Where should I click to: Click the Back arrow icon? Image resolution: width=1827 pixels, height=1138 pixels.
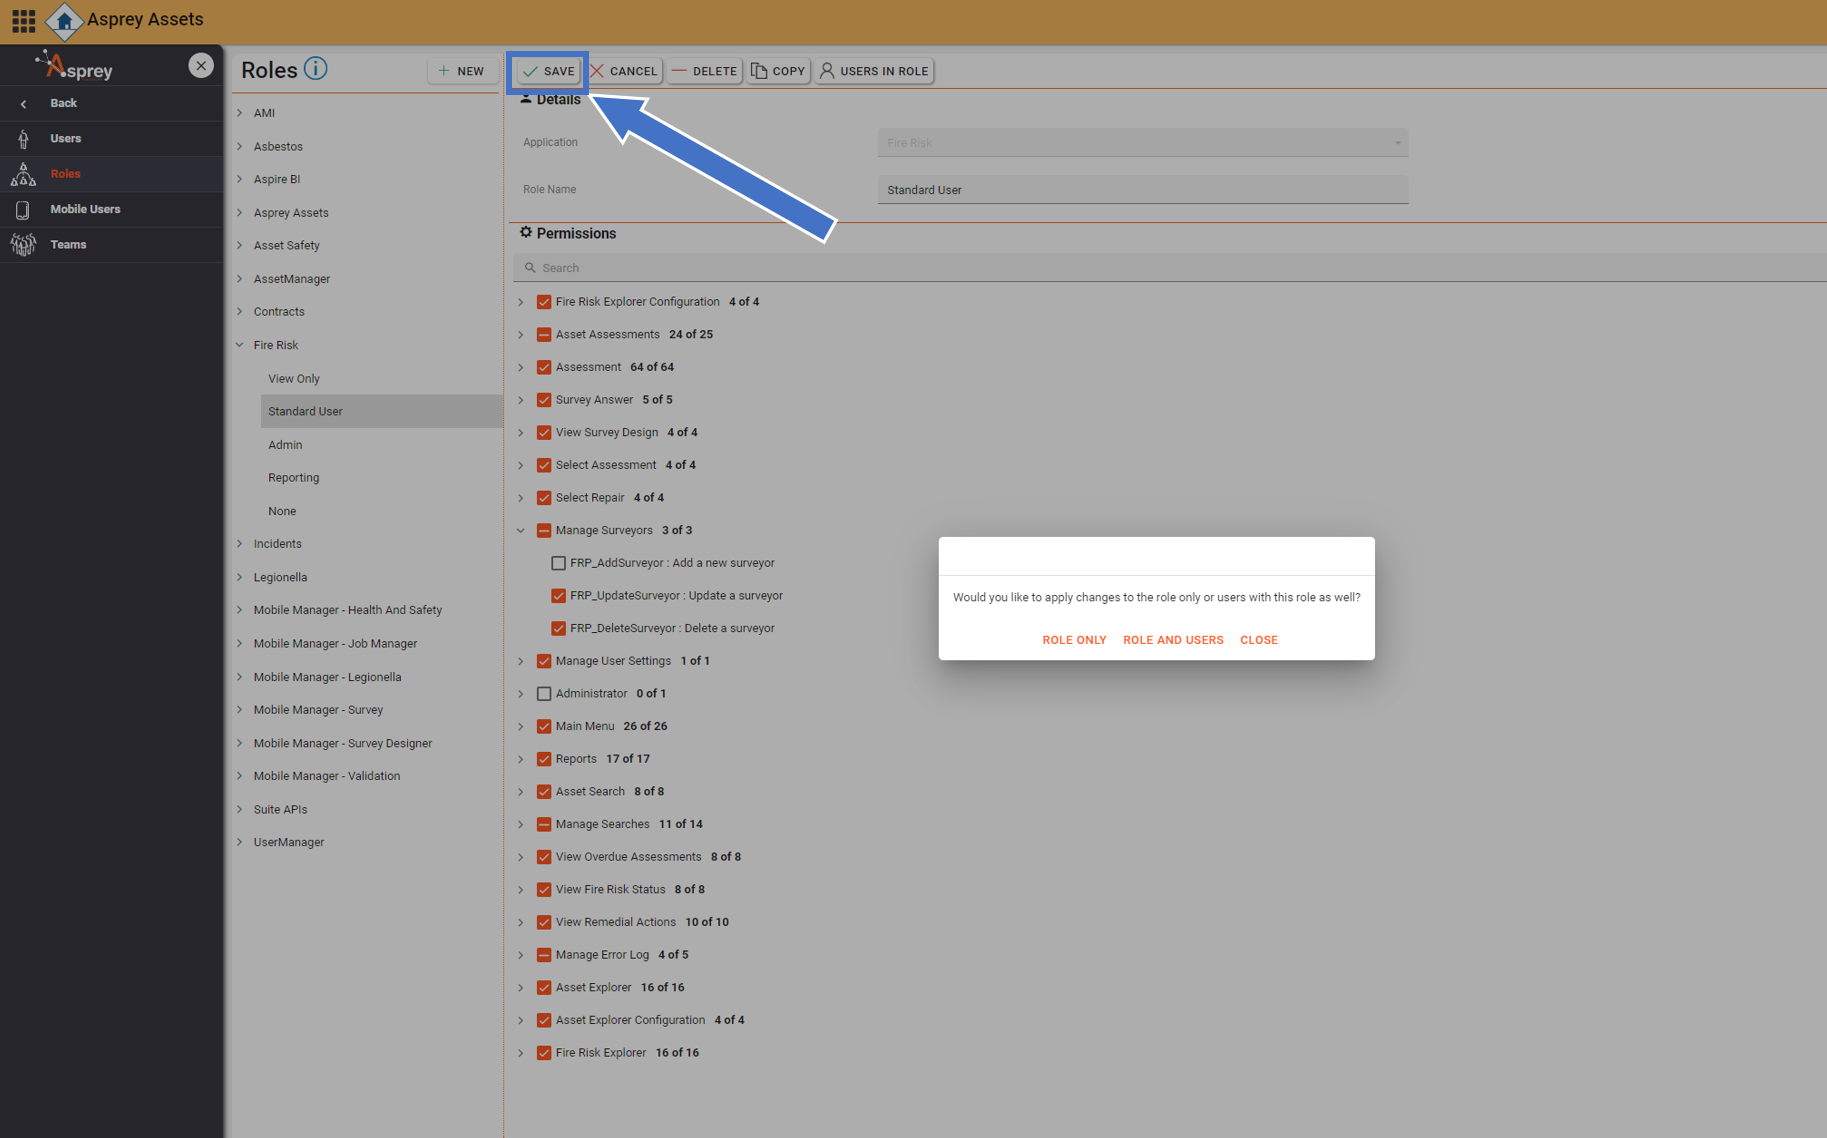click(24, 104)
